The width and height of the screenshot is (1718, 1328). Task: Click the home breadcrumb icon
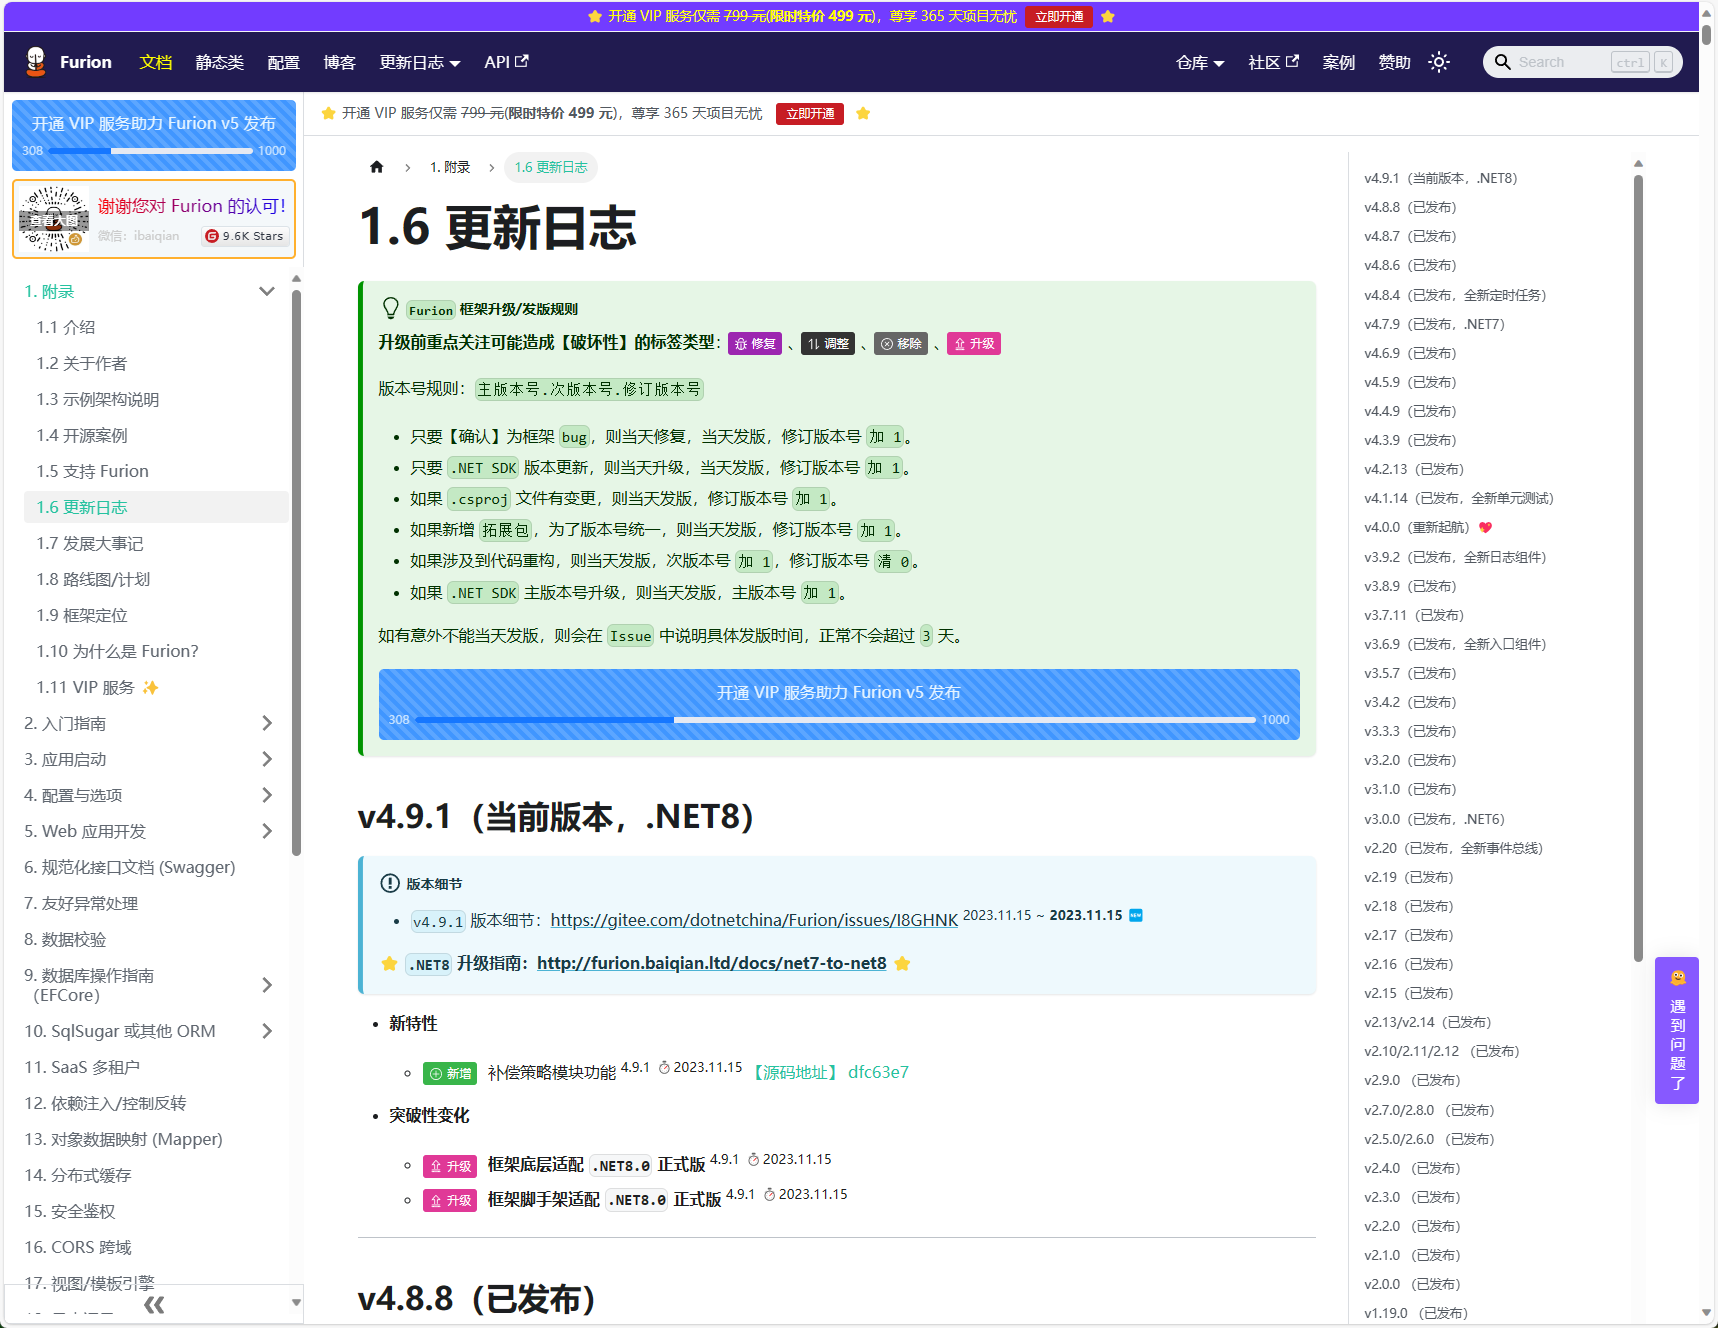(x=377, y=167)
